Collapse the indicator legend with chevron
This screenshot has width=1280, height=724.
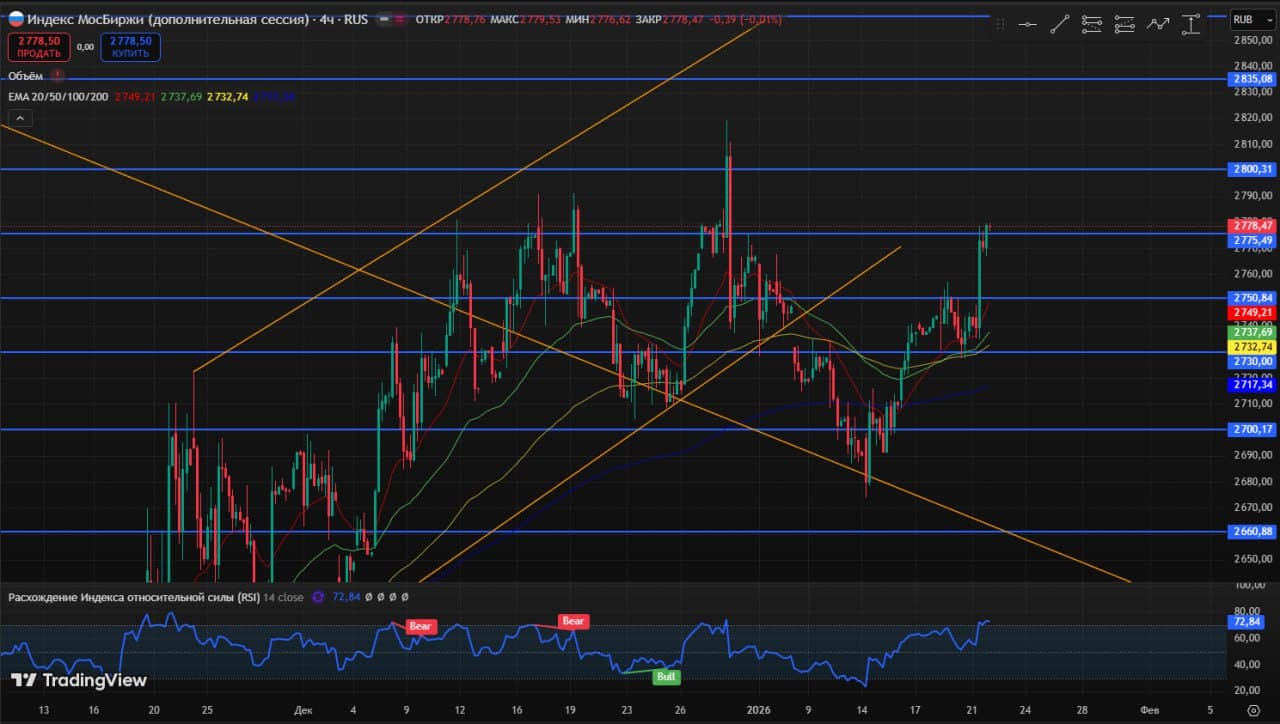20,118
